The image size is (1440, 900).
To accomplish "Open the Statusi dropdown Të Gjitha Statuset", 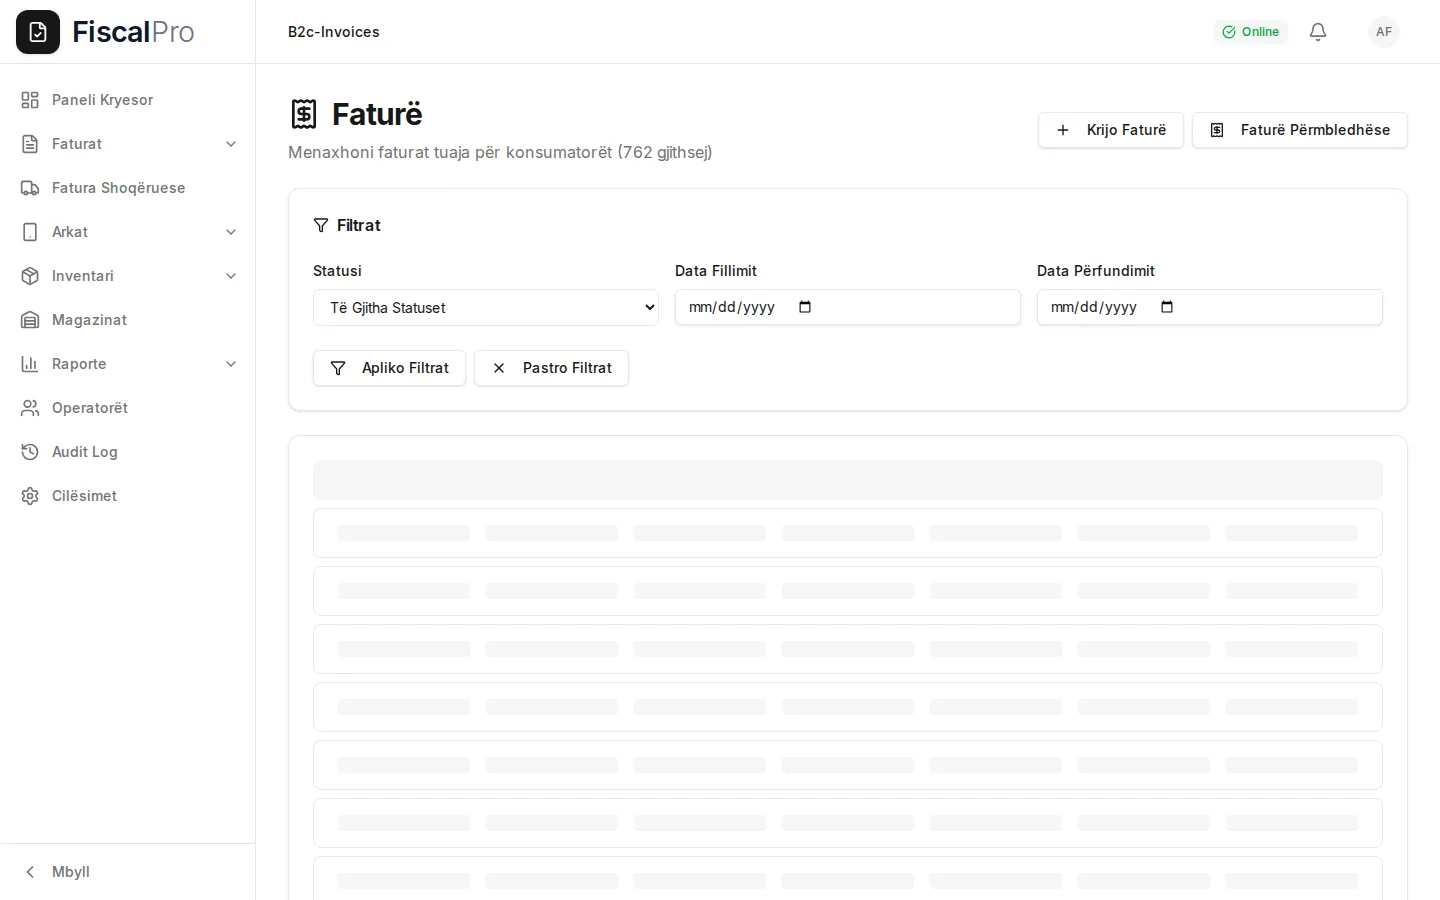I will 486,308.
